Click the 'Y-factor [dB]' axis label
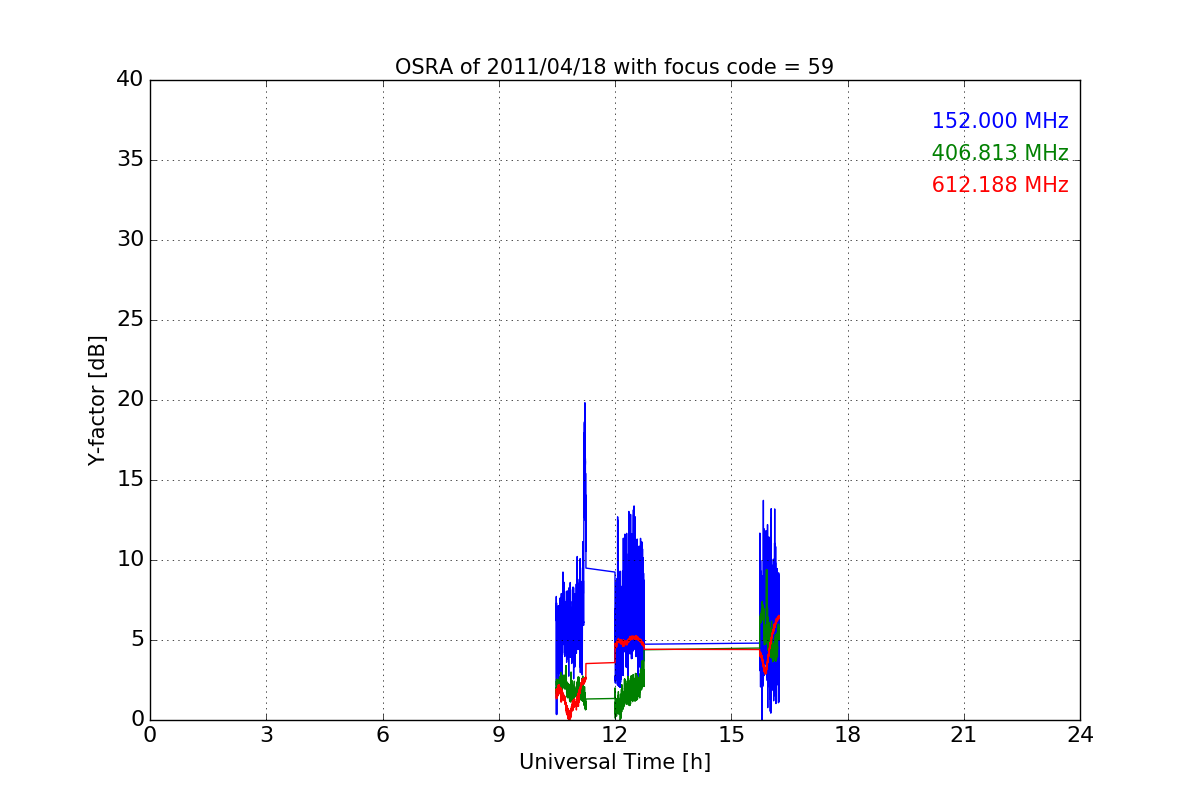 tap(97, 400)
